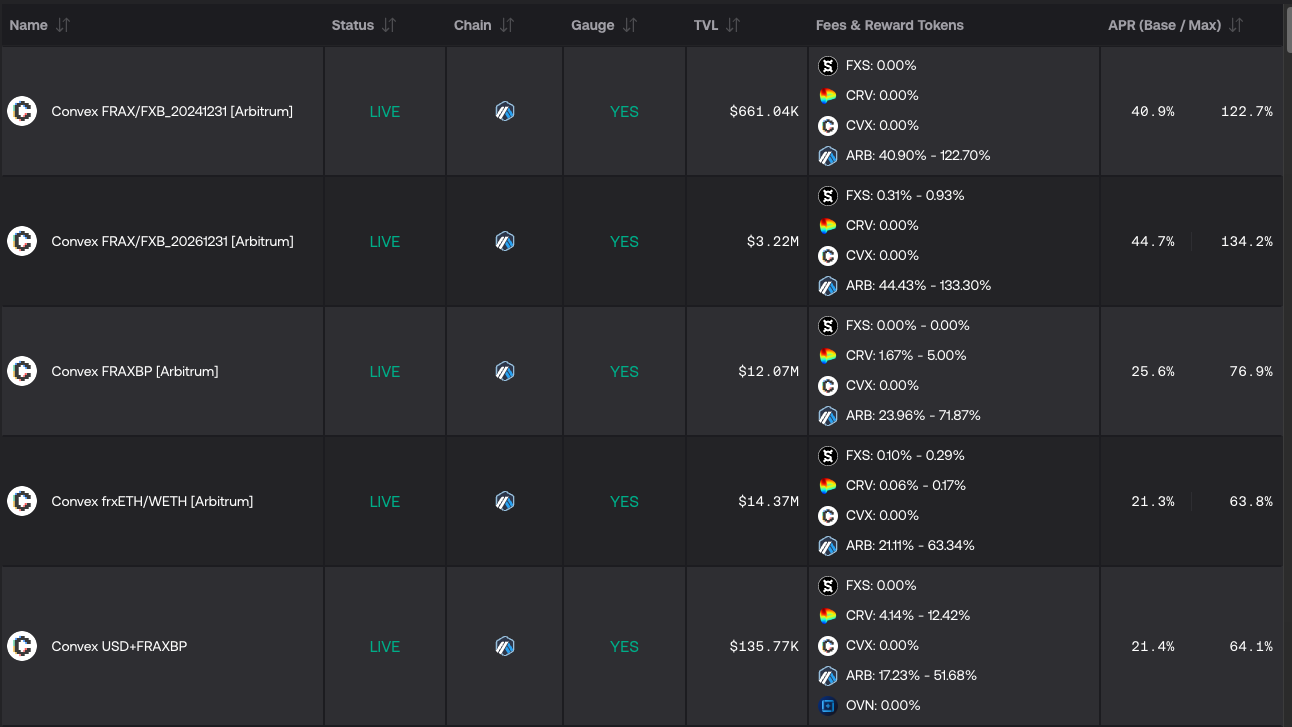Sort pools by TVL arrows
Screen dimensions: 1292x727
[733, 25]
